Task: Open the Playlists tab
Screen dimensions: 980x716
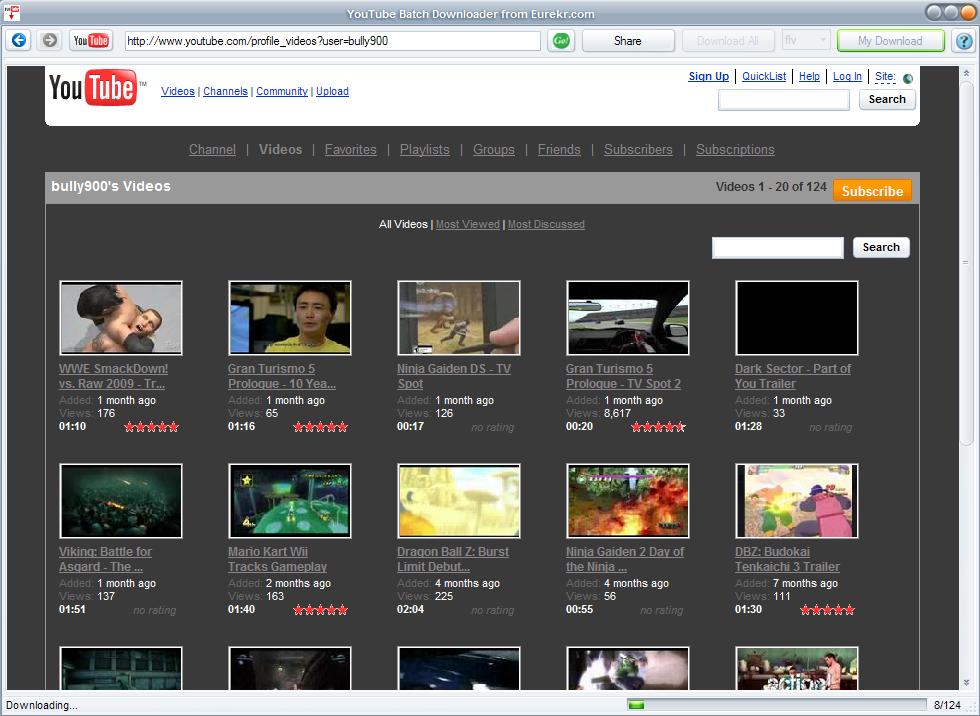Action: (x=424, y=150)
